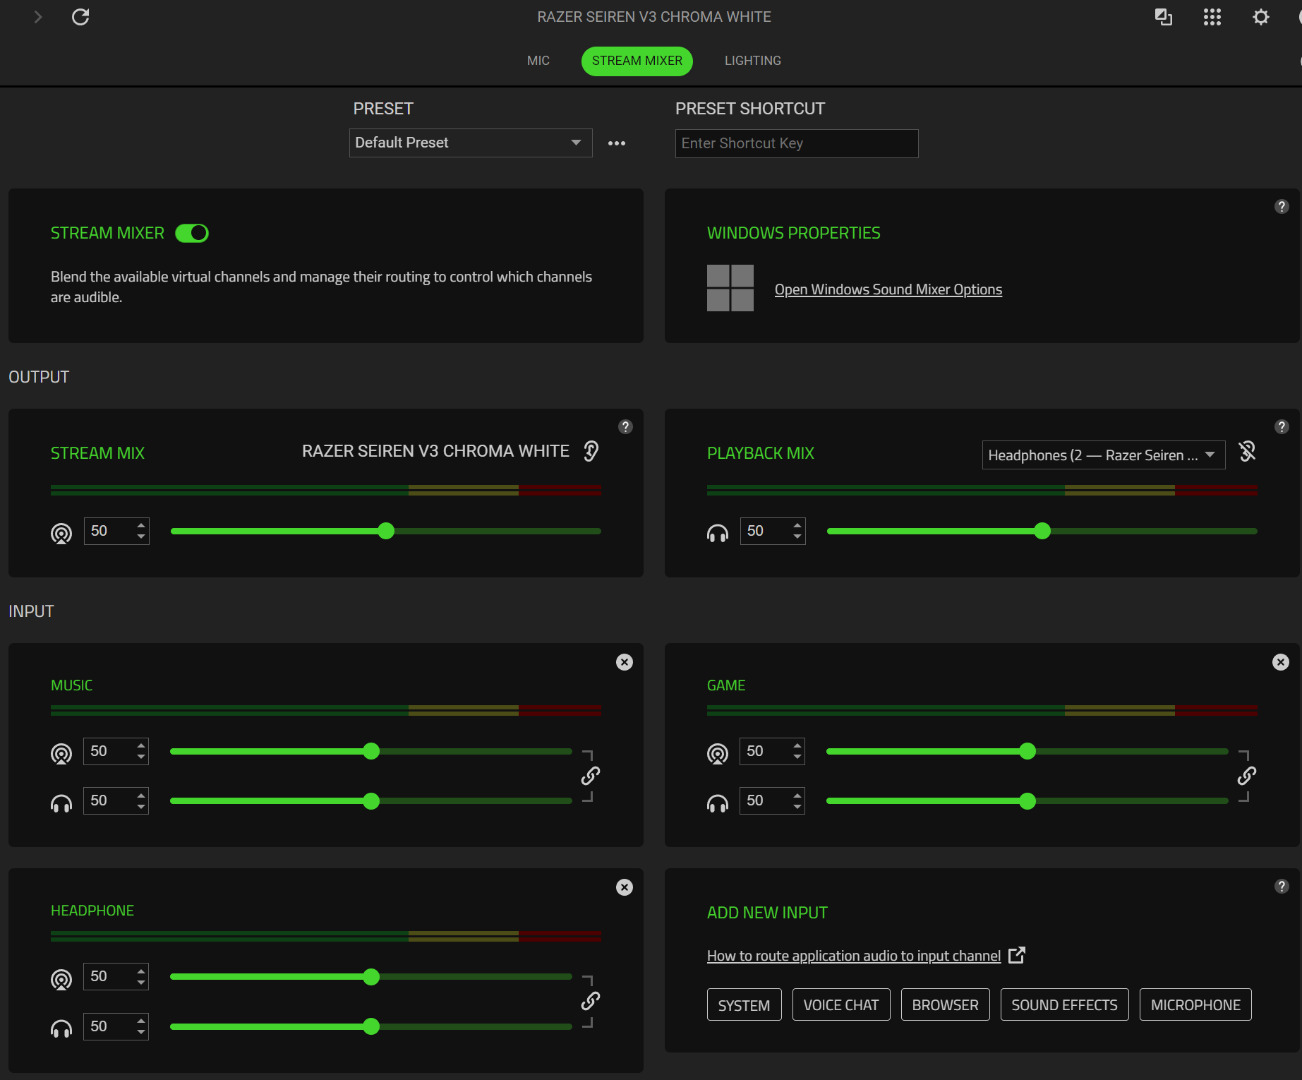Remove the Music input channel
Viewport: 1302px width, 1080px height.
point(624,662)
